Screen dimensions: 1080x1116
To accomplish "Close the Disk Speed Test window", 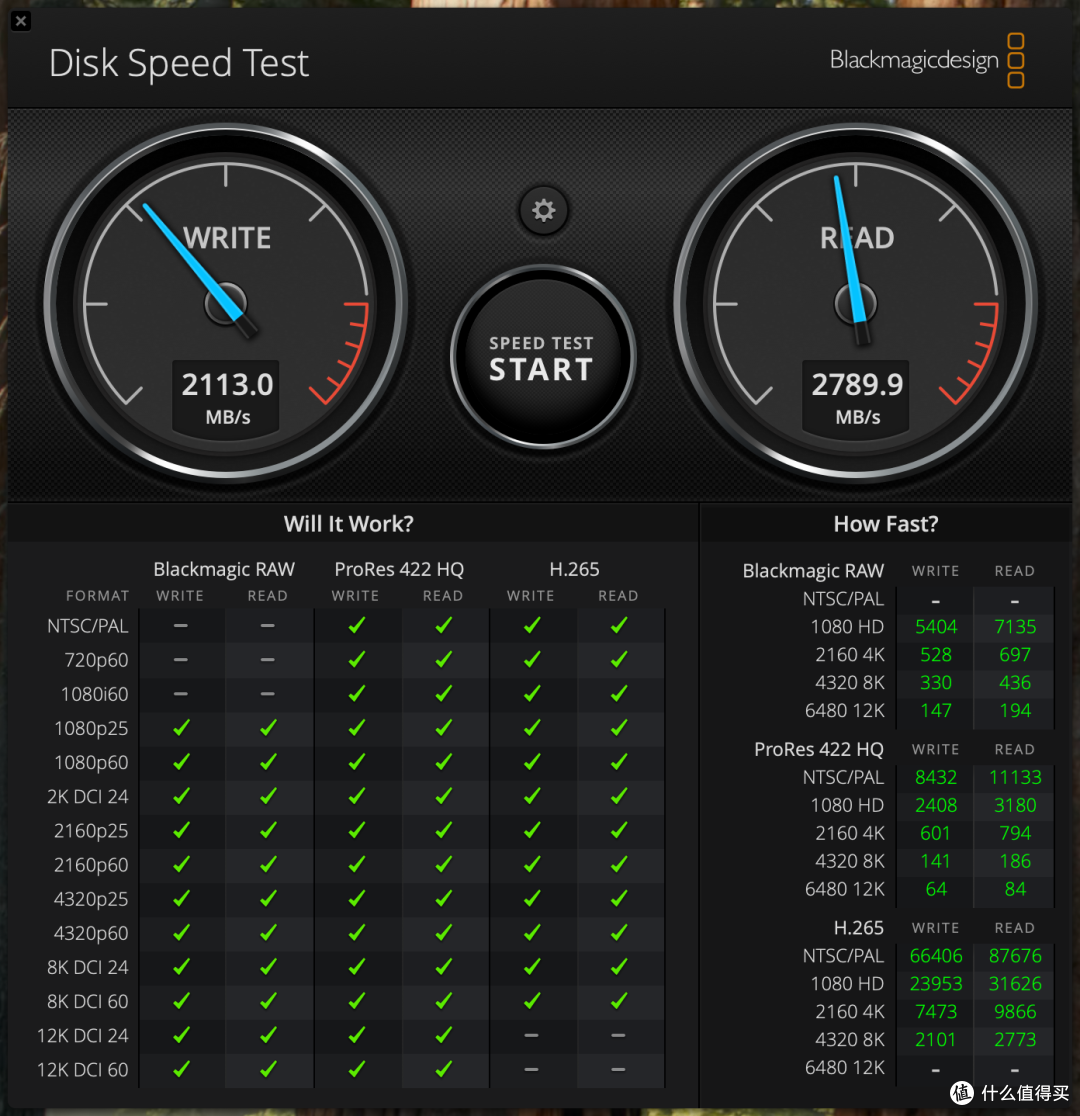I will click(21, 21).
